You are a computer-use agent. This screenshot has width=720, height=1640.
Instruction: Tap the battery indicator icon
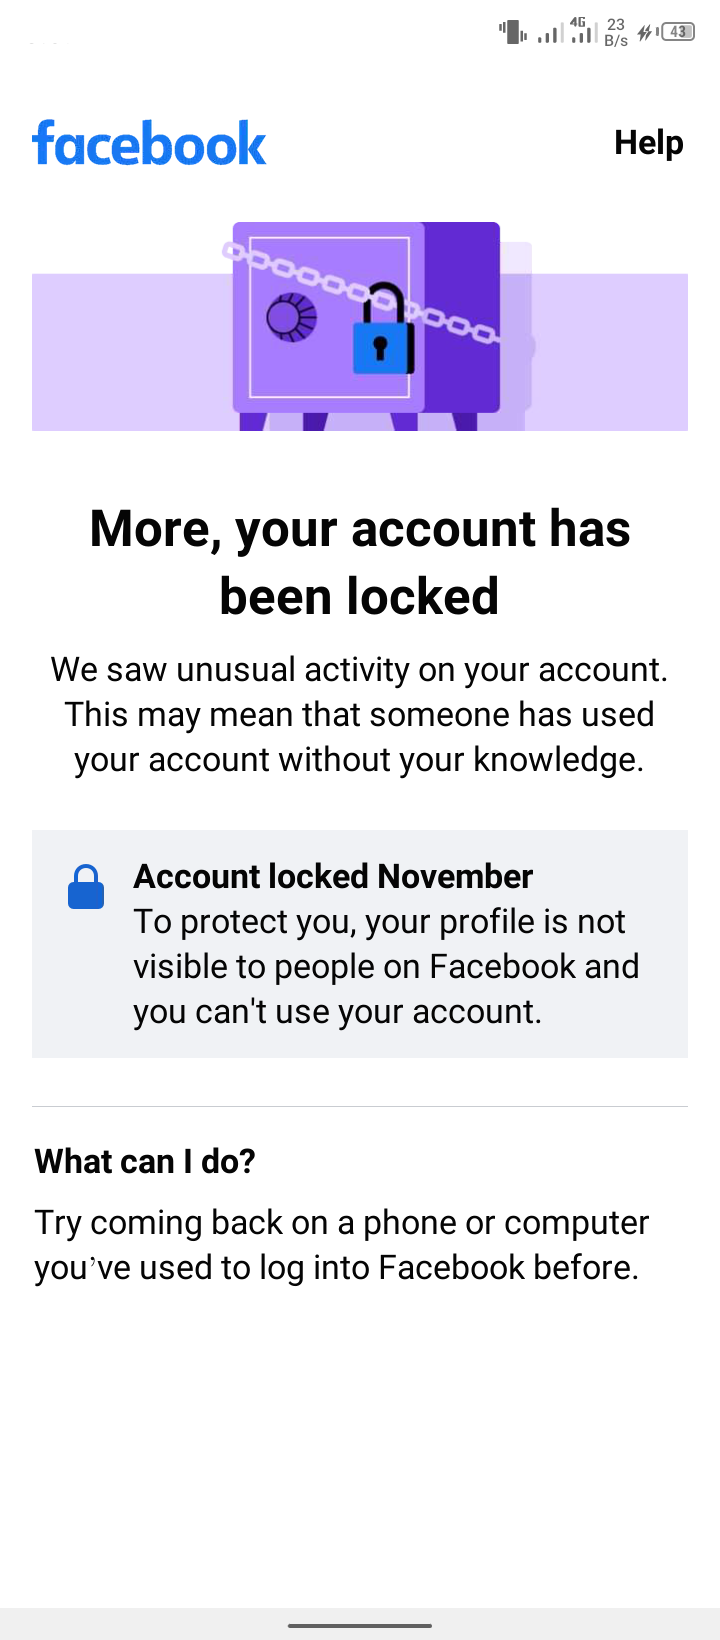point(679,32)
